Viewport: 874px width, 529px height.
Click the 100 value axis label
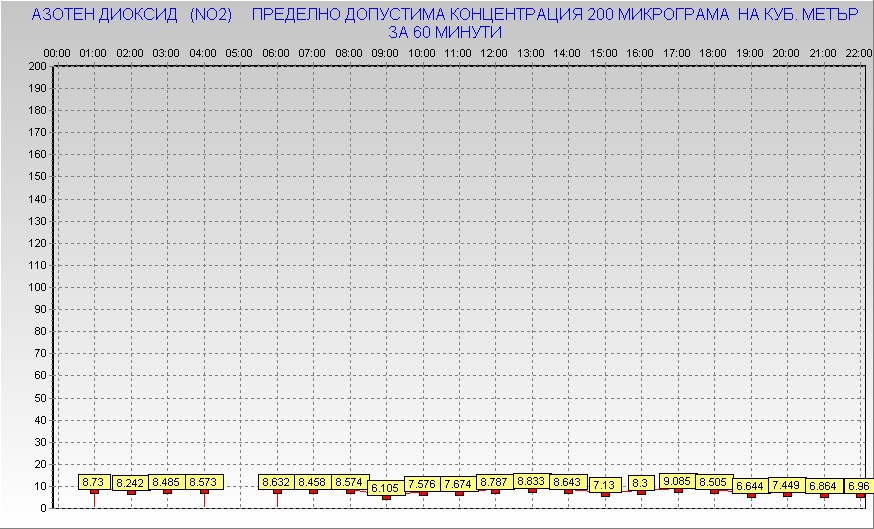pyautogui.click(x=37, y=287)
